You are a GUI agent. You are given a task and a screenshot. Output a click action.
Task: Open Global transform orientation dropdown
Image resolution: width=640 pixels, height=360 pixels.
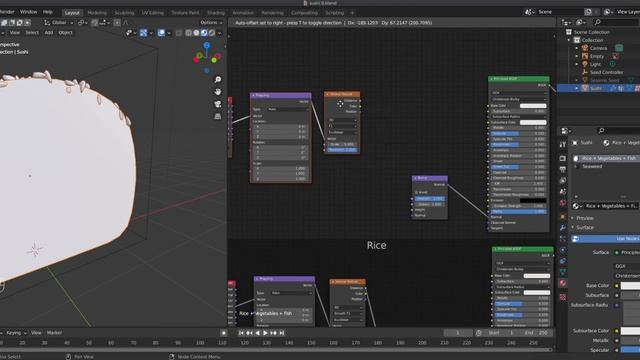pyautogui.click(x=58, y=23)
